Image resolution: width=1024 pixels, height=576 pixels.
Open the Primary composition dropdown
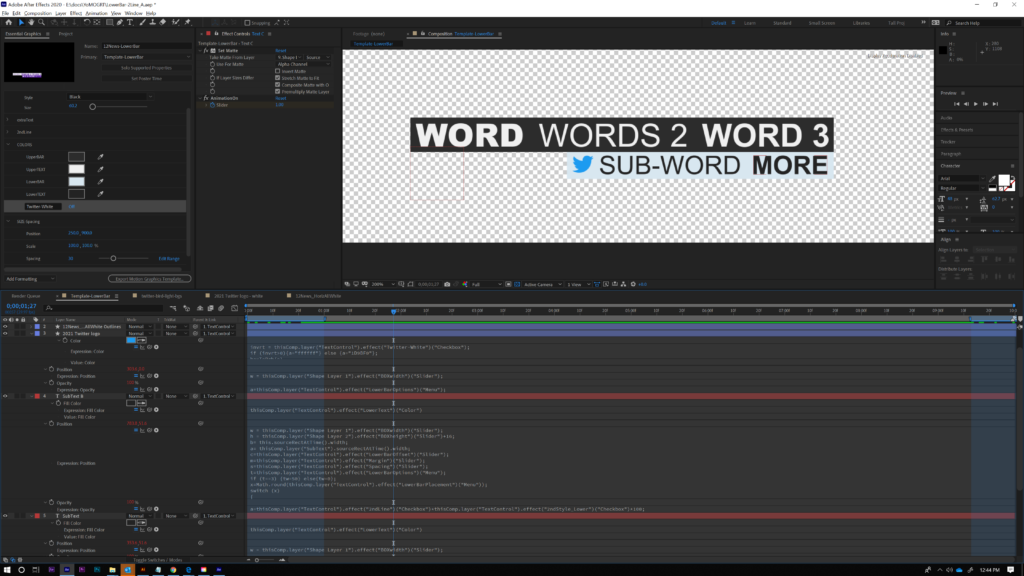(x=146, y=57)
